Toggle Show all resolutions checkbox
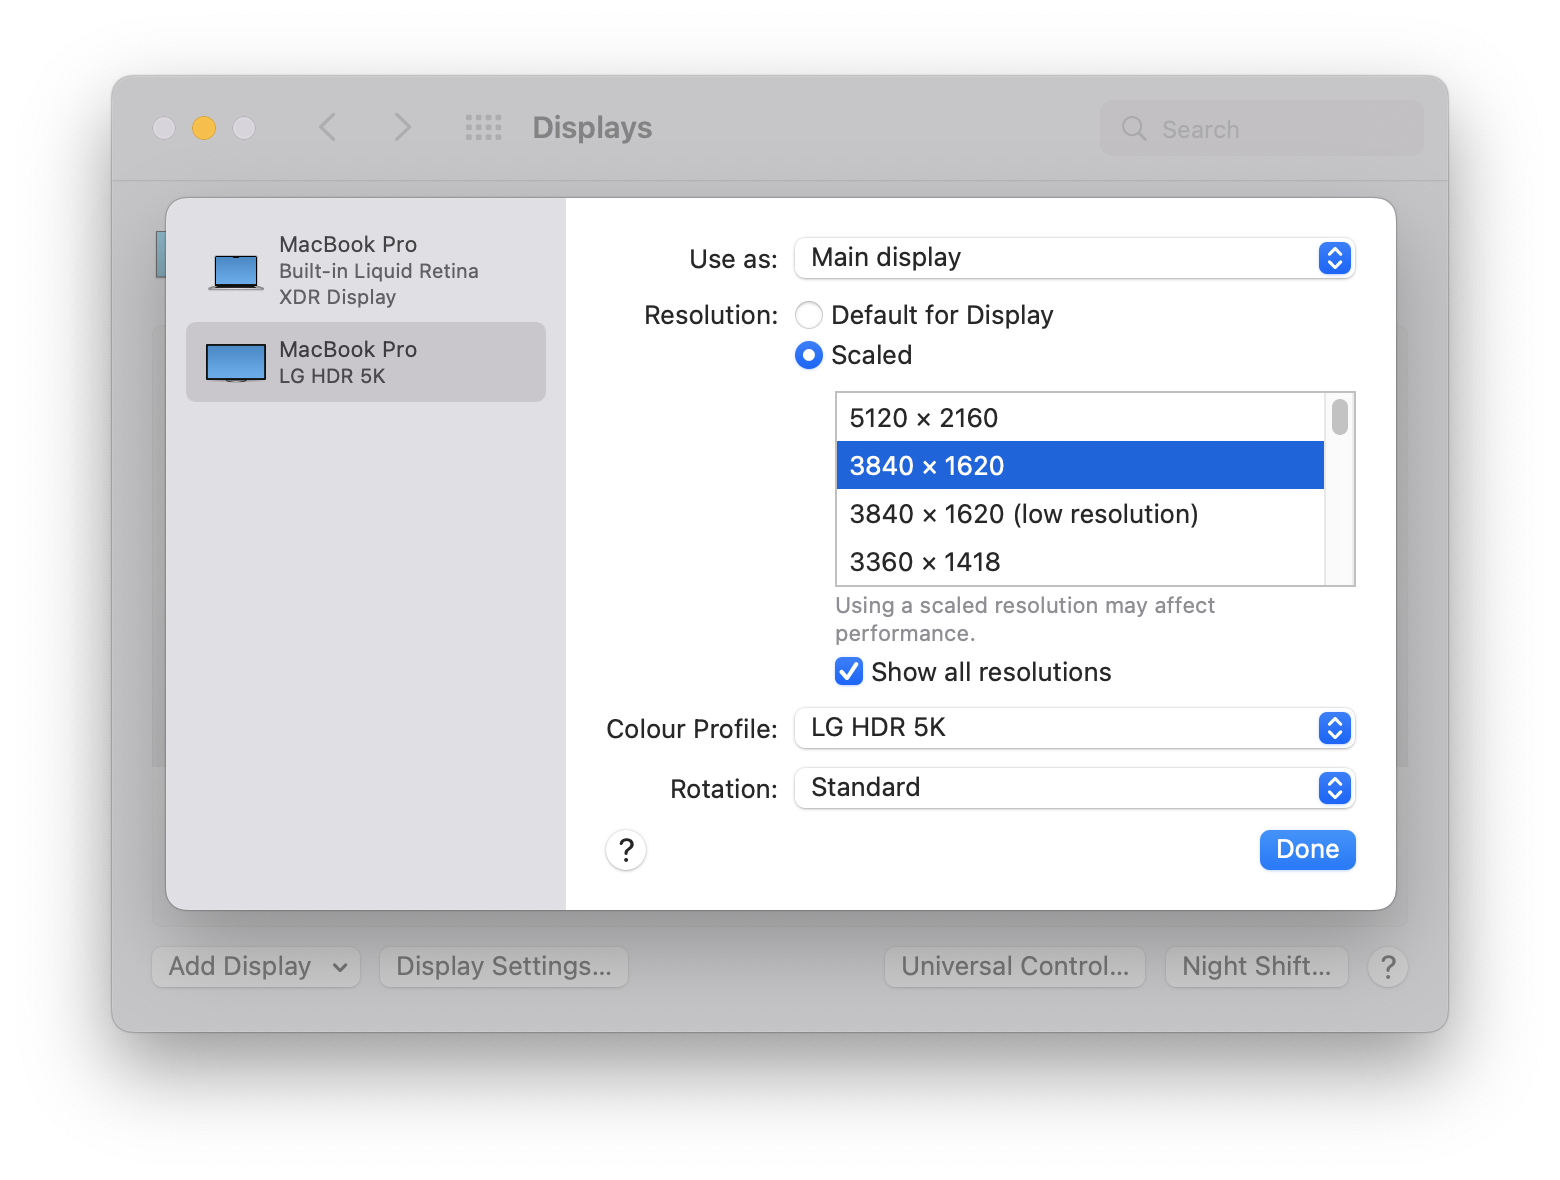The height and width of the screenshot is (1180, 1560). pyautogui.click(x=849, y=671)
